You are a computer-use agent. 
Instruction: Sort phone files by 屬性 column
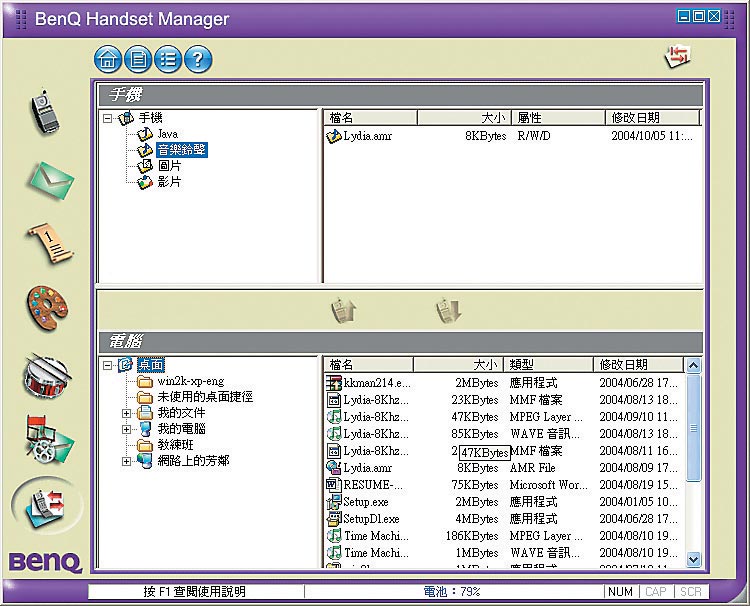558,118
